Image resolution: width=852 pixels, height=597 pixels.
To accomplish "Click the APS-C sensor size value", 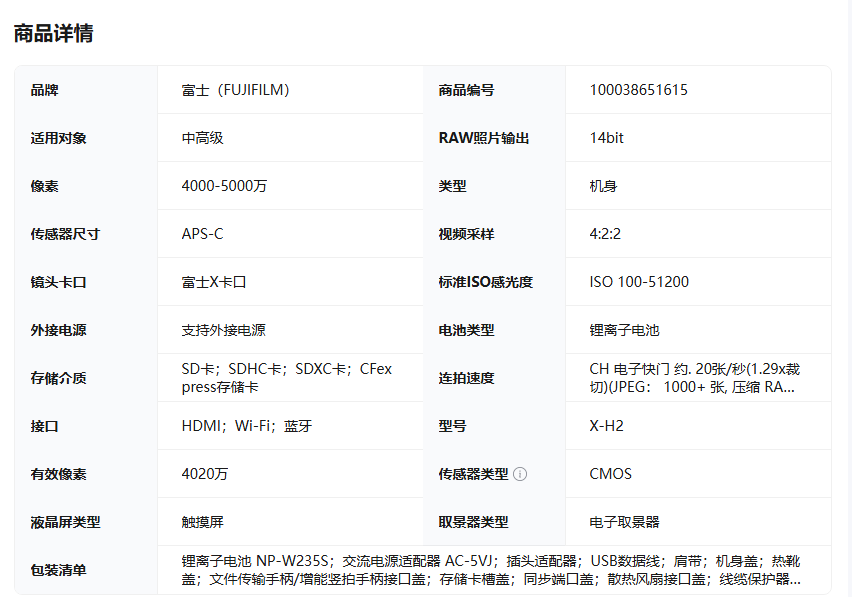I will coord(202,234).
